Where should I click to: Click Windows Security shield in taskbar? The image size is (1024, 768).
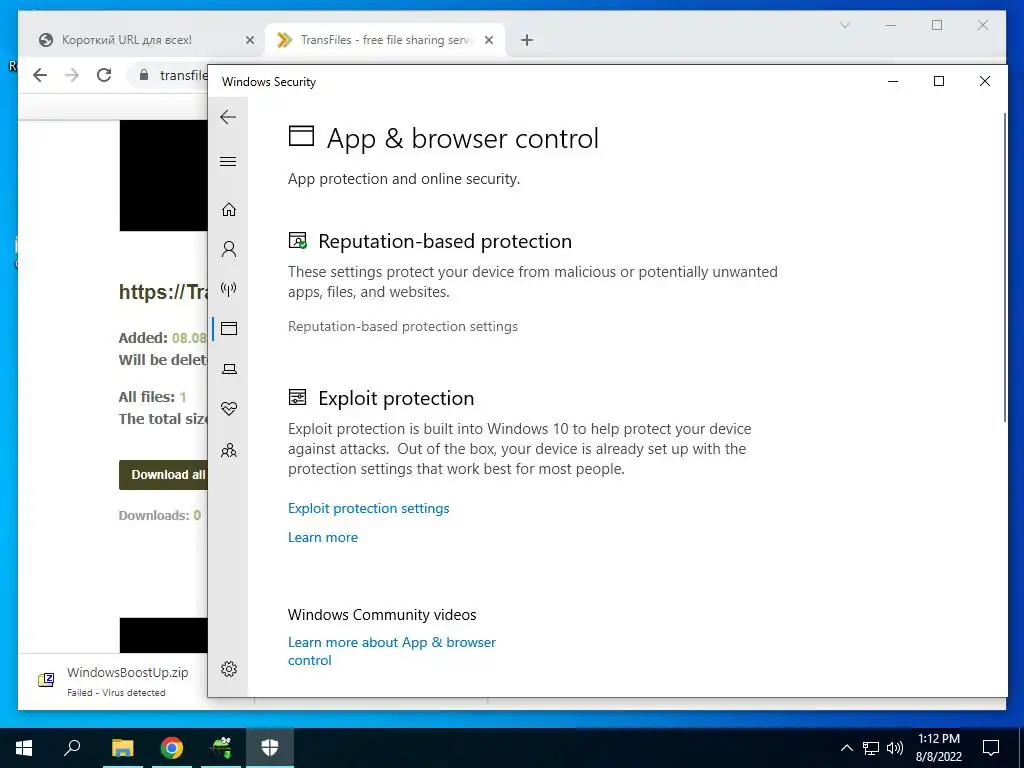click(270, 748)
